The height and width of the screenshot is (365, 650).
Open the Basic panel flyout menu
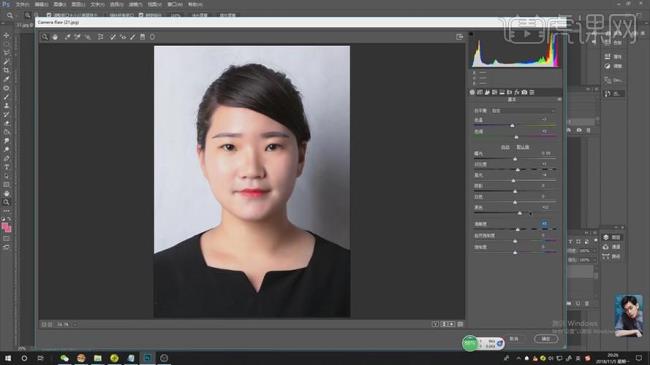coord(559,100)
